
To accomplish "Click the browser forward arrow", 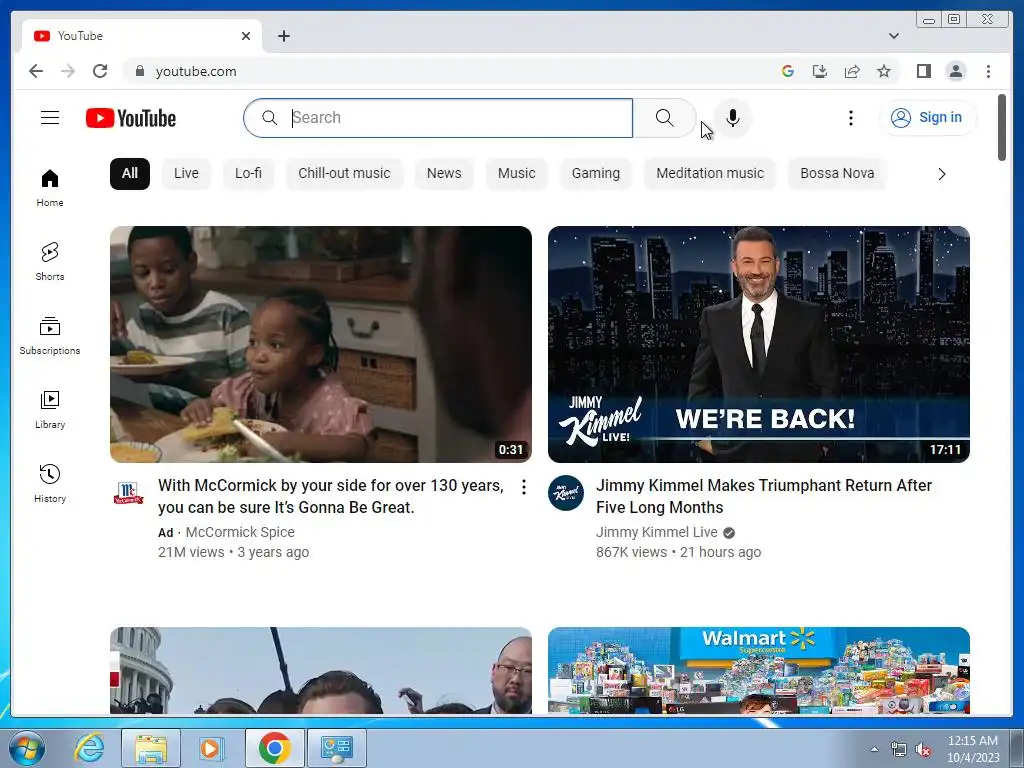I will (x=68, y=71).
